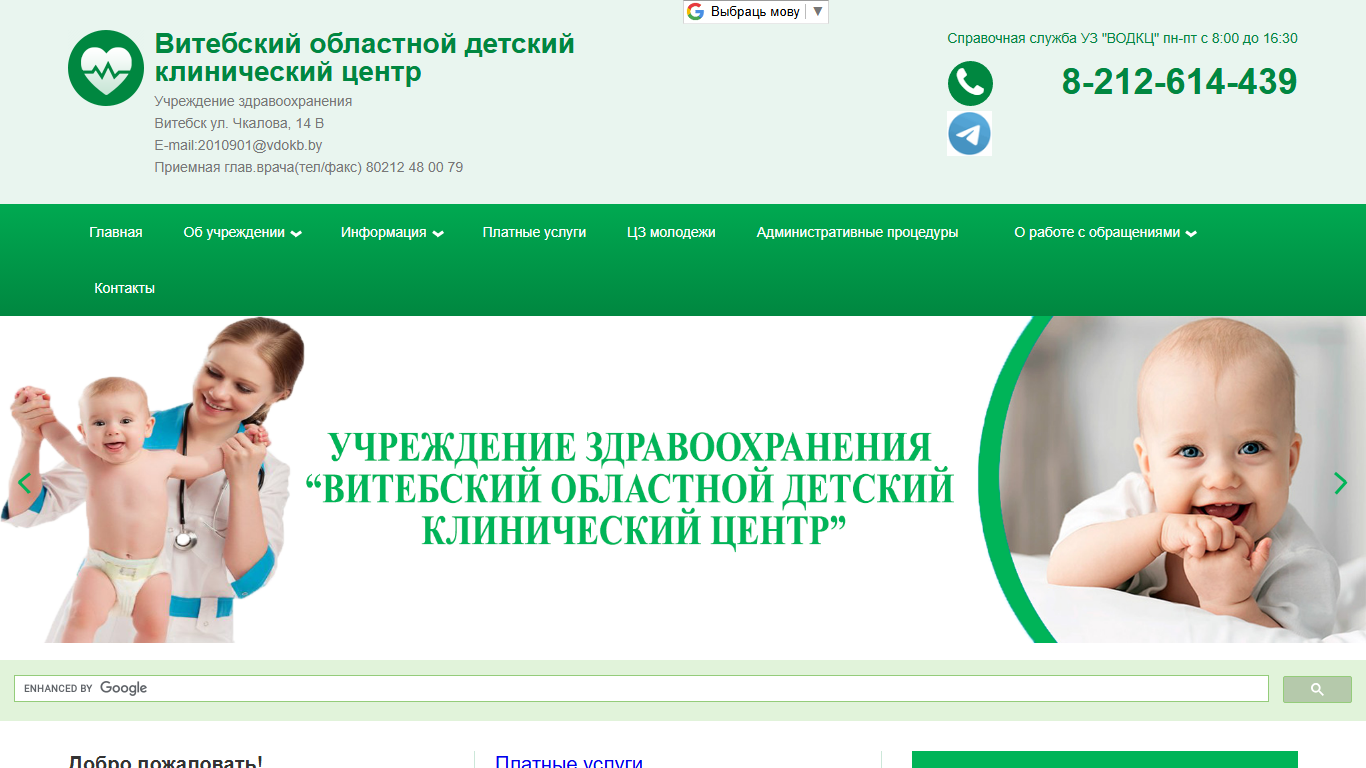Click the Информация menu label

(x=383, y=232)
